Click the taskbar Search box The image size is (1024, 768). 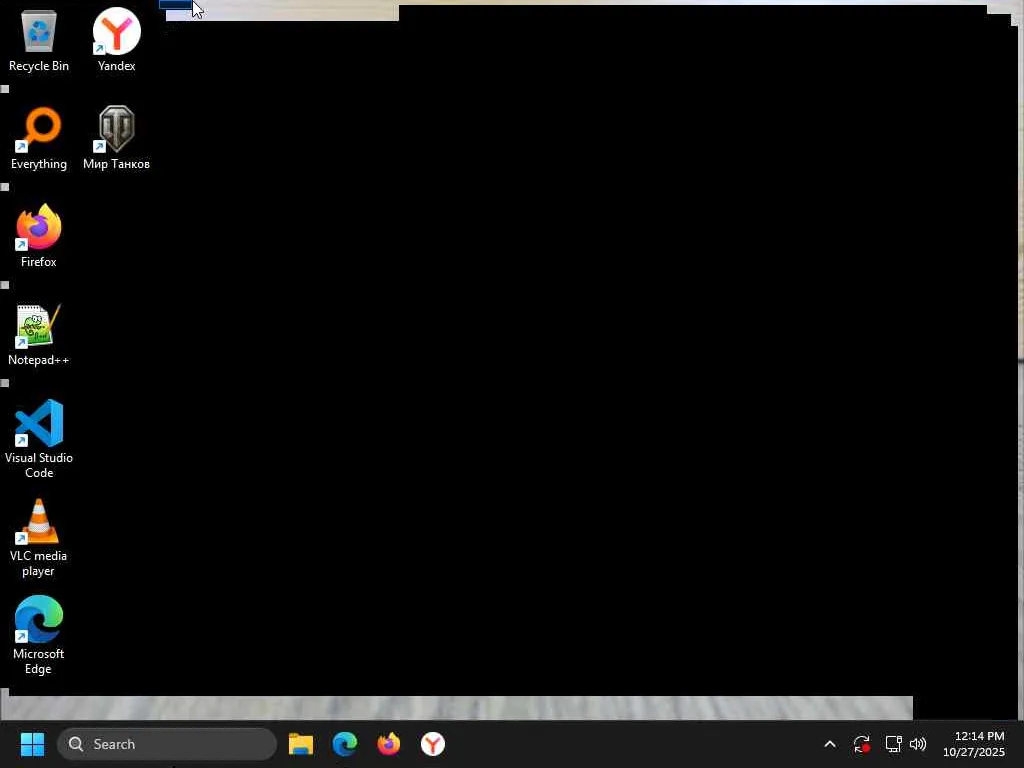coord(167,744)
